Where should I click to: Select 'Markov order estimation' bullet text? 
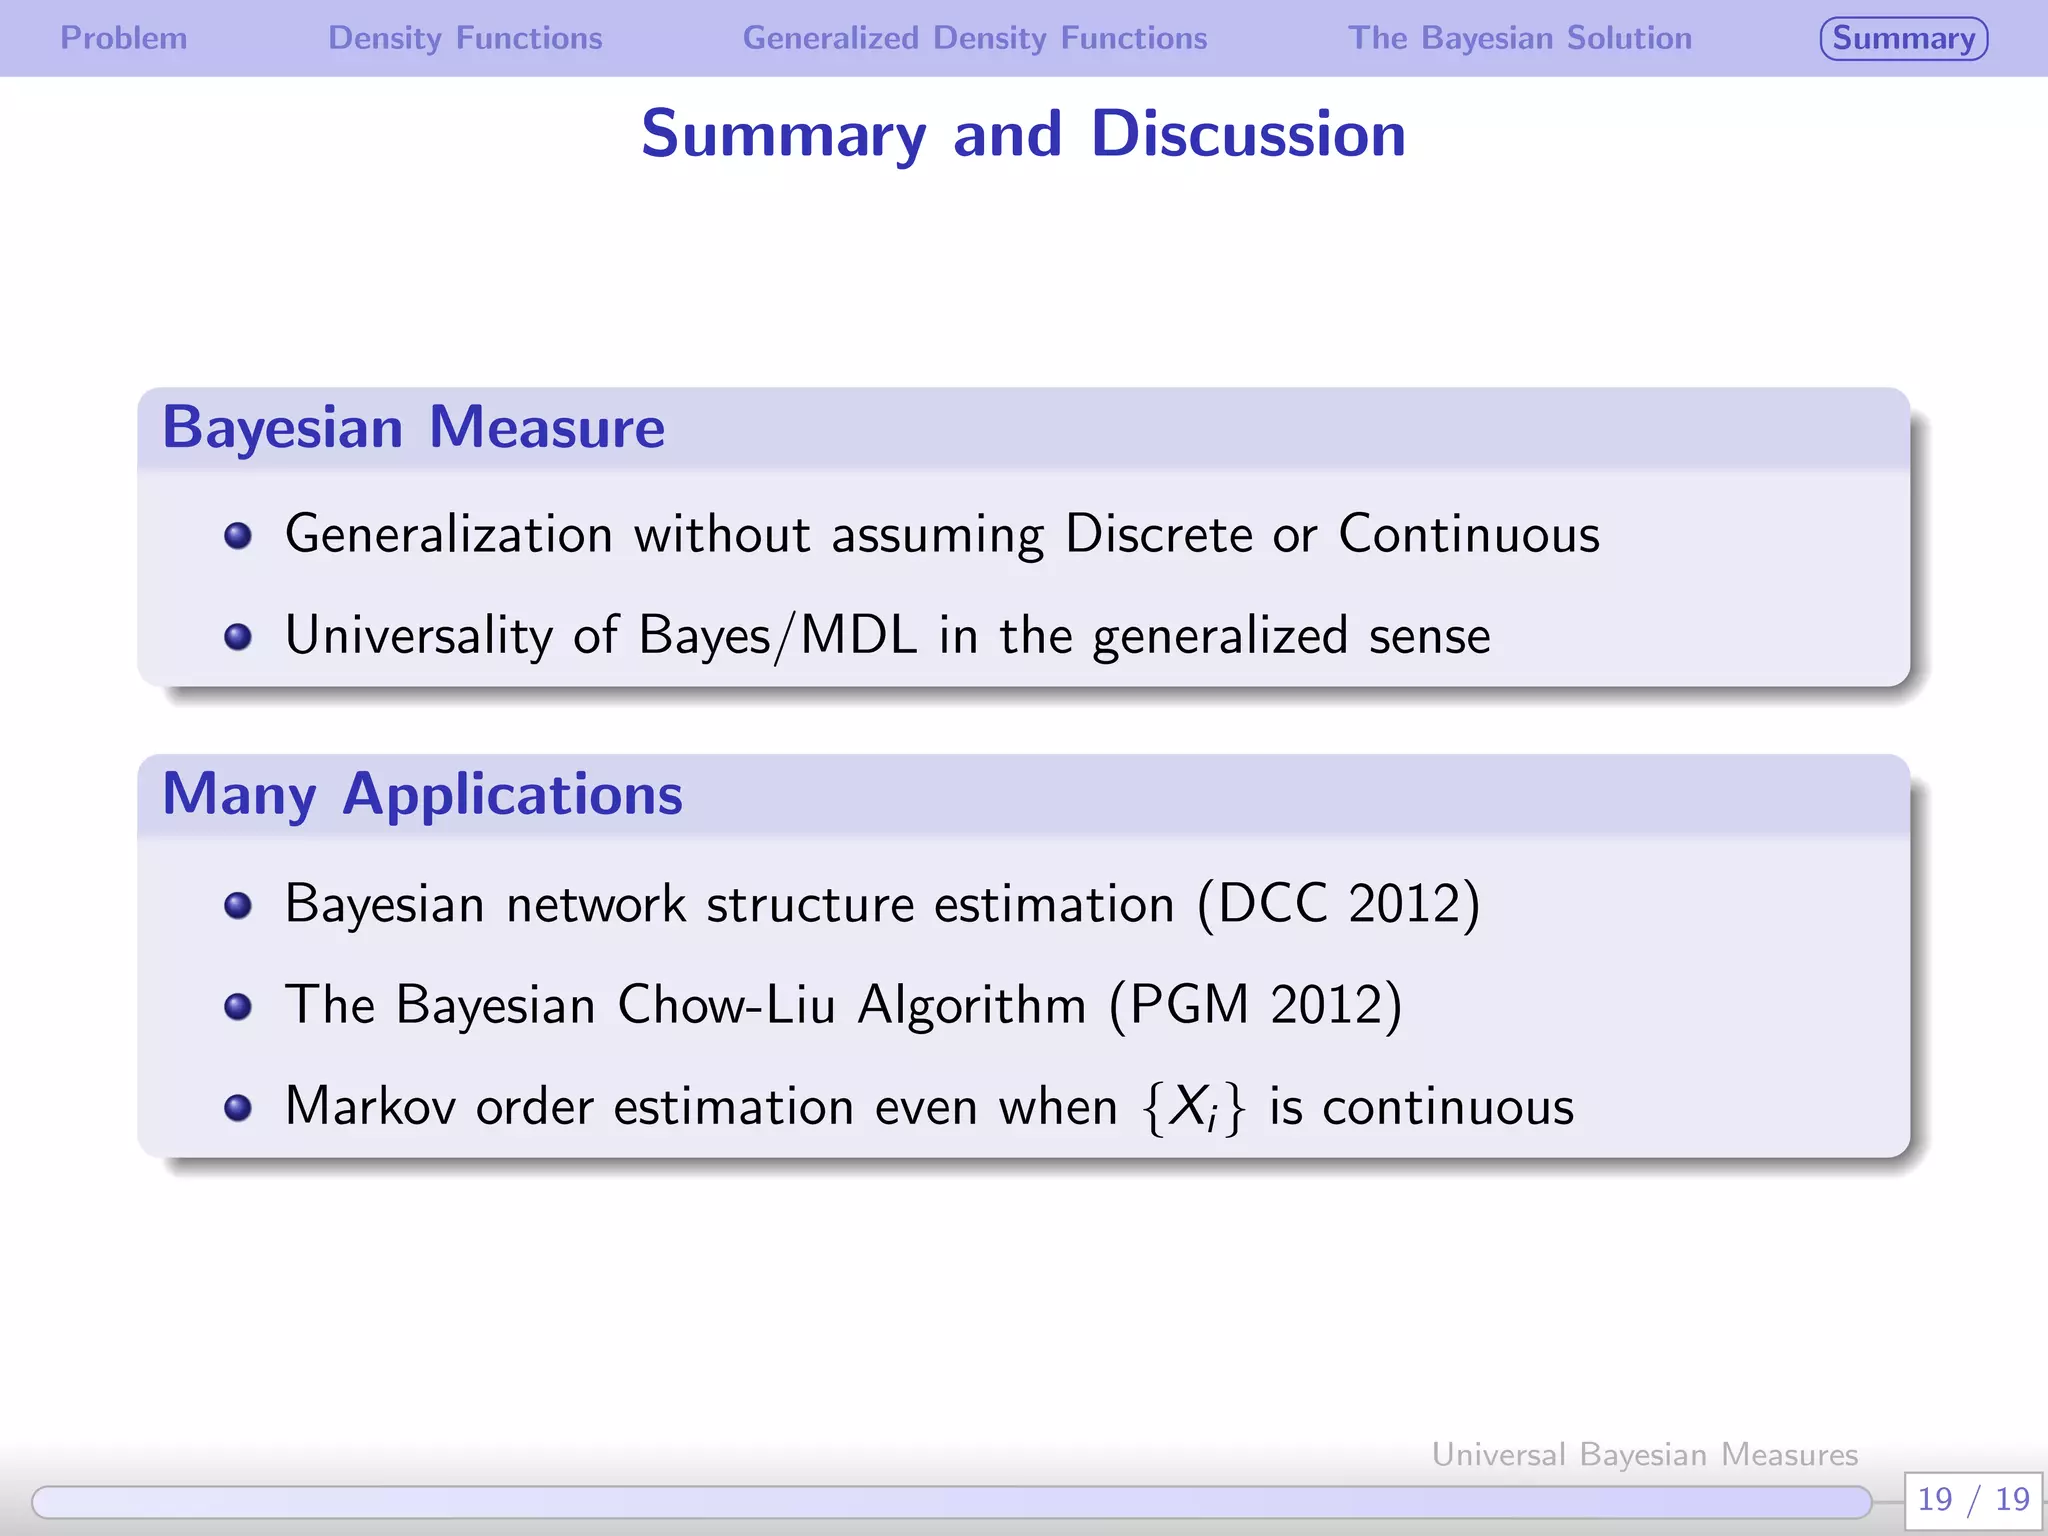click(x=930, y=1107)
